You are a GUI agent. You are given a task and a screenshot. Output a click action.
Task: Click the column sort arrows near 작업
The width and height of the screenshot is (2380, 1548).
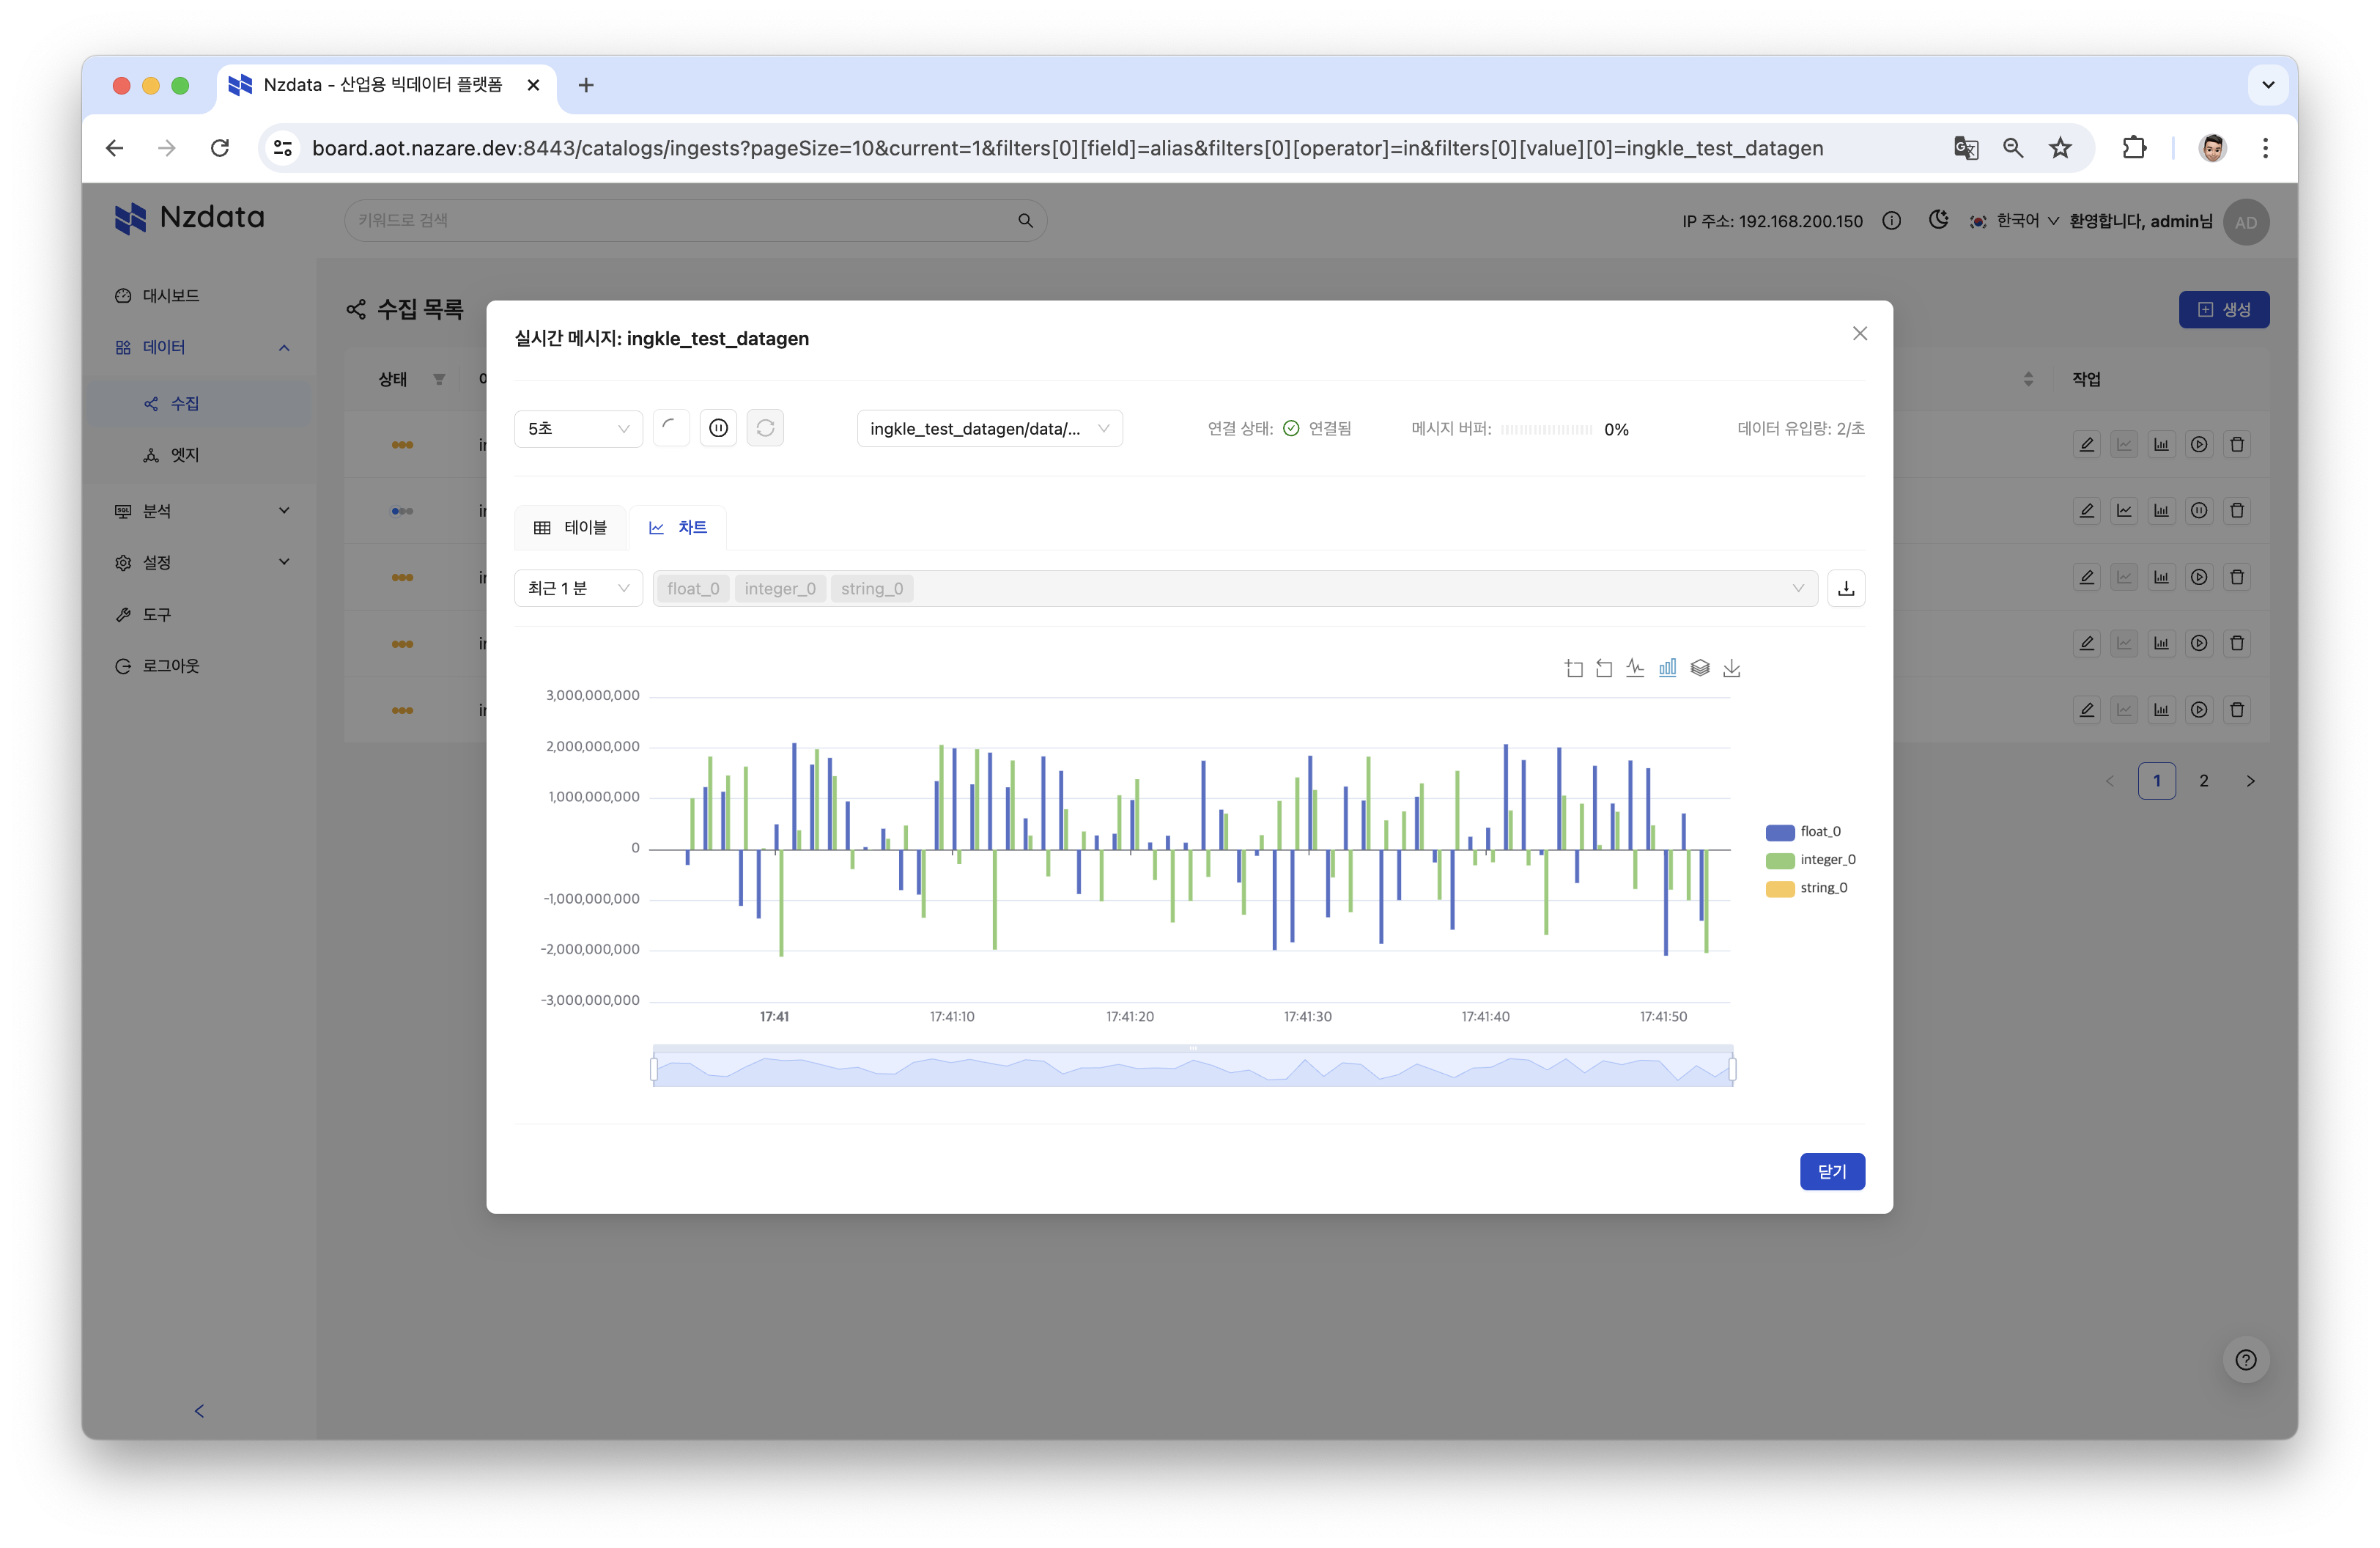tap(2028, 379)
